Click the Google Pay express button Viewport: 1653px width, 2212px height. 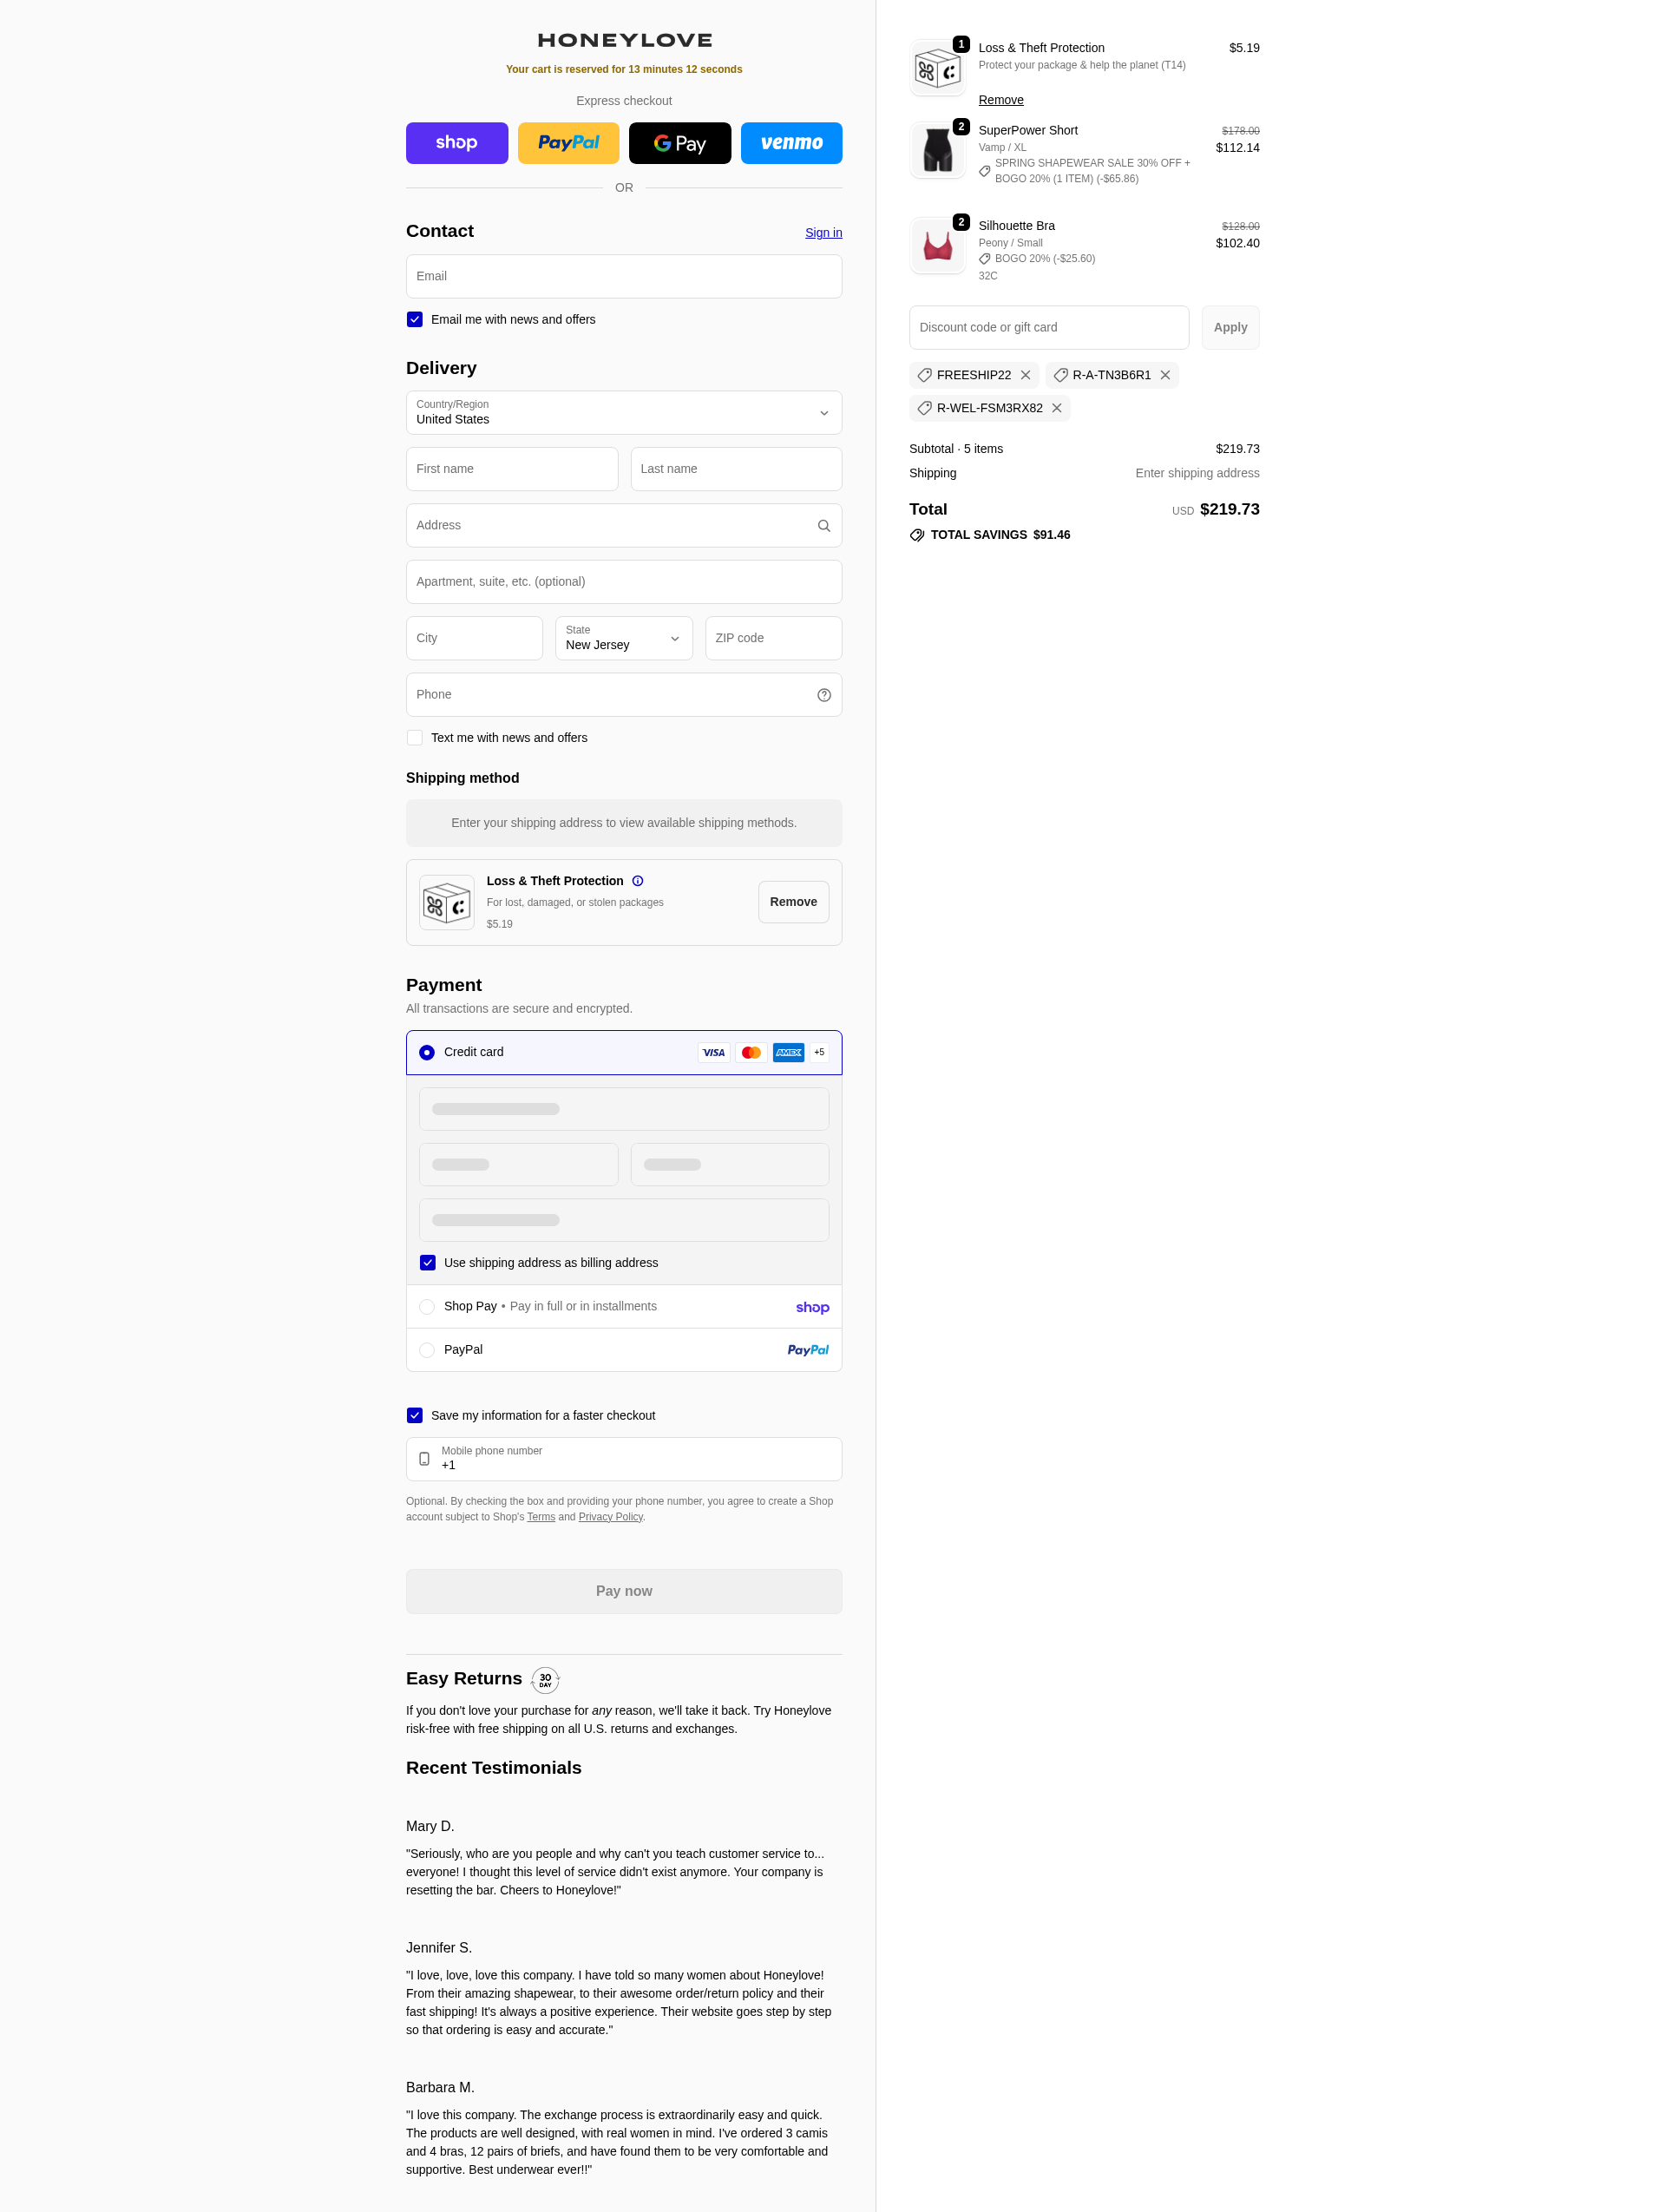point(679,143)
